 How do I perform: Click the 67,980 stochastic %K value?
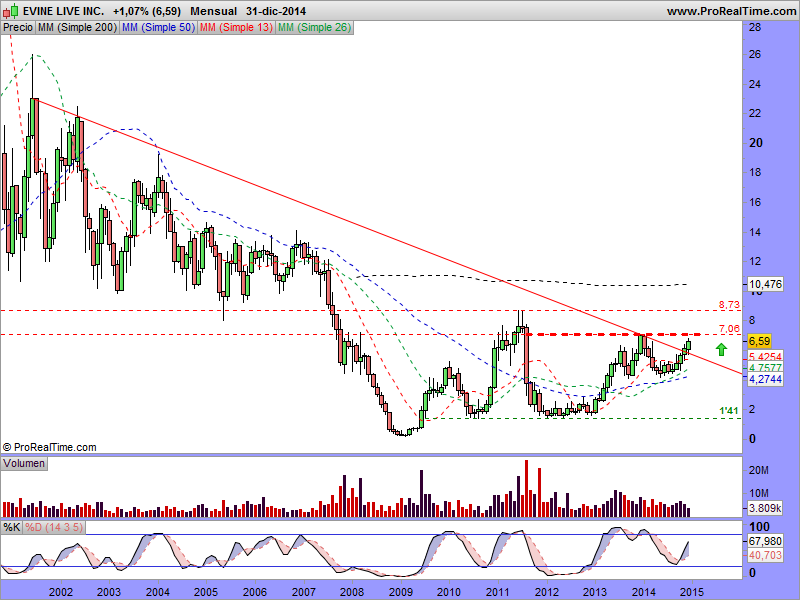(765, 541)
